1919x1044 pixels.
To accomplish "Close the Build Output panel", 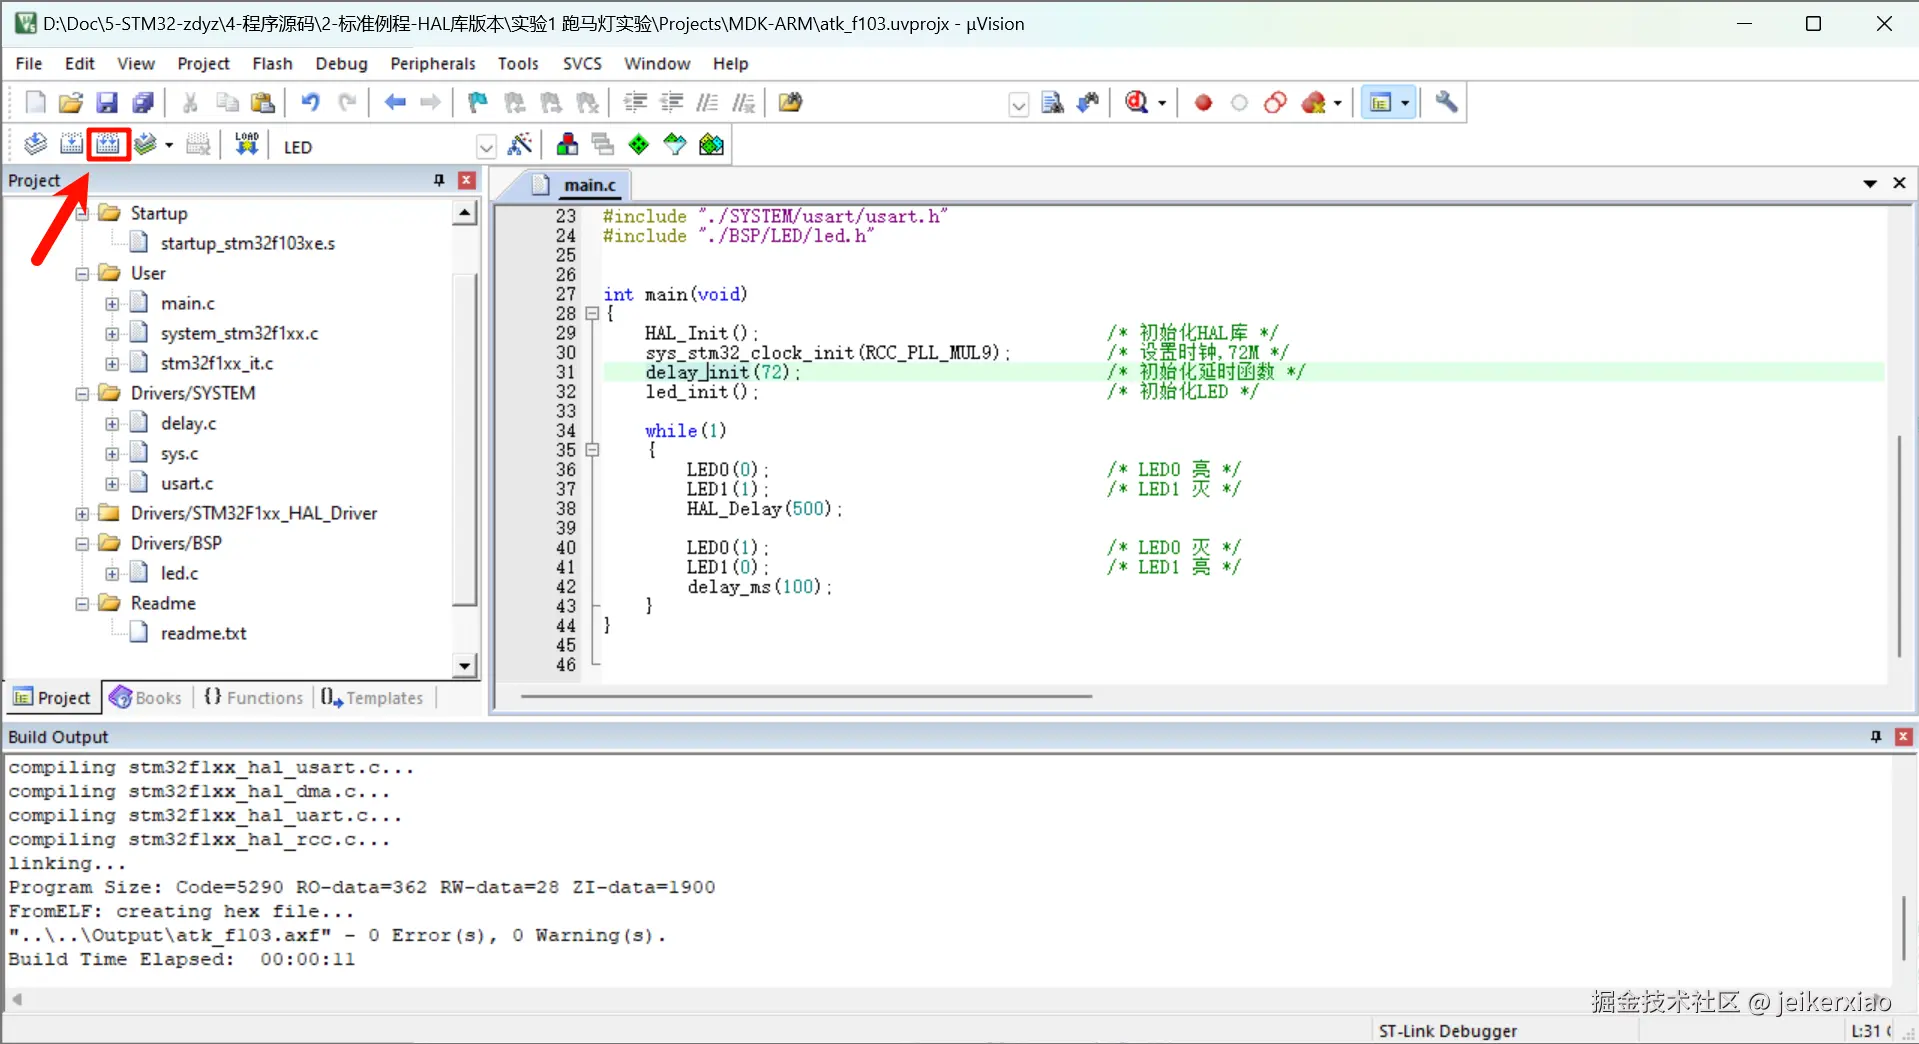I will click(x=1904, y=737).
